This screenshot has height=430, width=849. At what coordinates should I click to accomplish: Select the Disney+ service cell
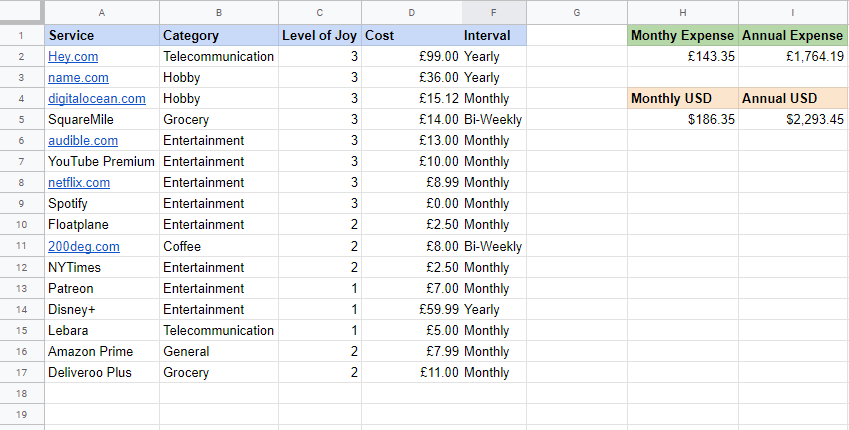pyautogui.click(x=102, y=310)
